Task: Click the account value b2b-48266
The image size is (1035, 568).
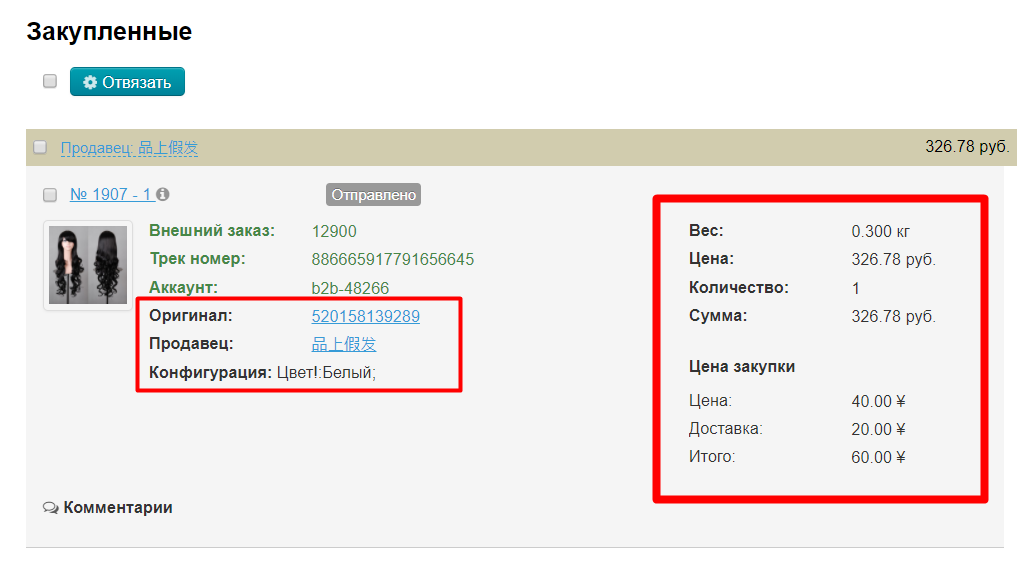Action: tap(350, 288)
